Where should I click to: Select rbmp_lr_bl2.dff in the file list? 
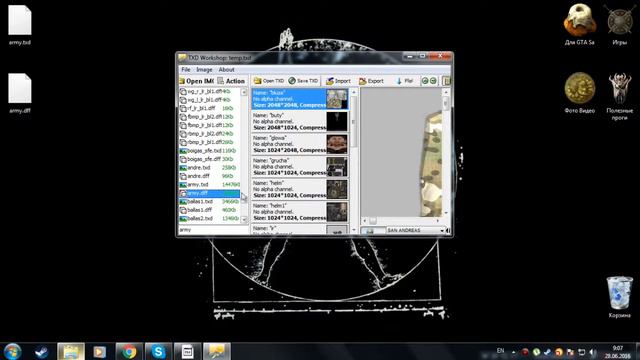pos(209,133)
